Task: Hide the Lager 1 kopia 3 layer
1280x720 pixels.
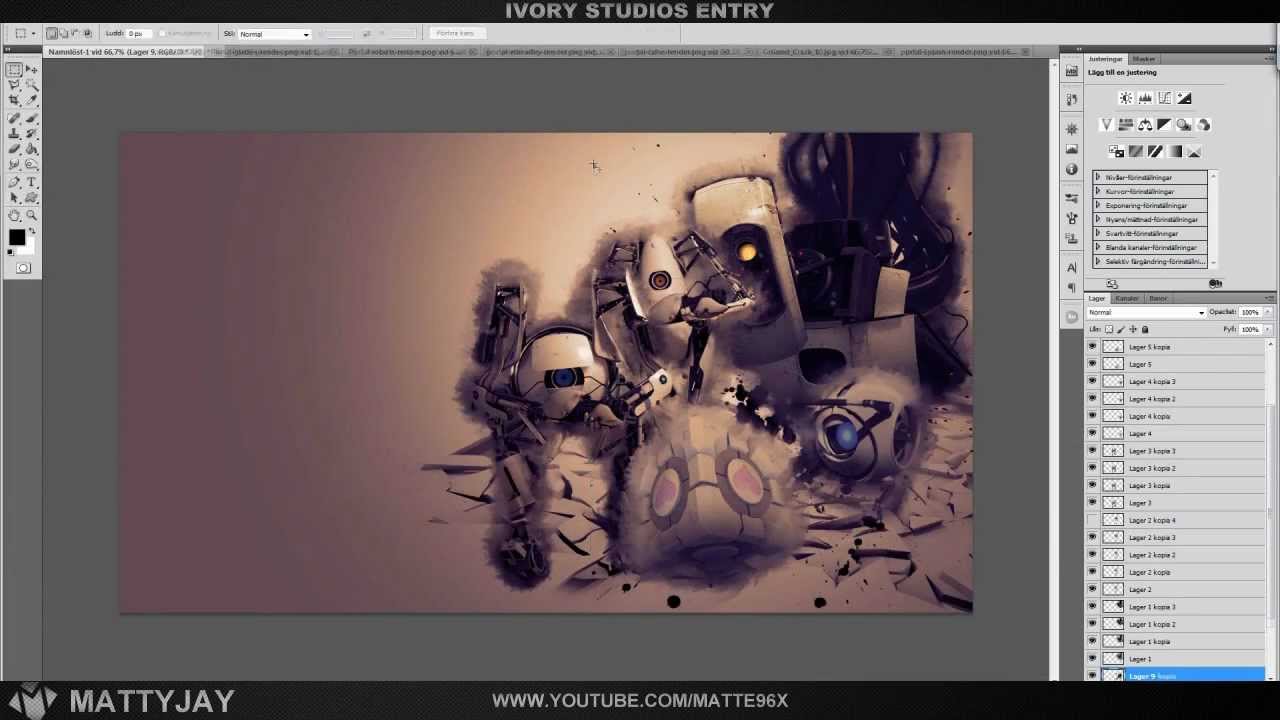Action: [1092, 606]
